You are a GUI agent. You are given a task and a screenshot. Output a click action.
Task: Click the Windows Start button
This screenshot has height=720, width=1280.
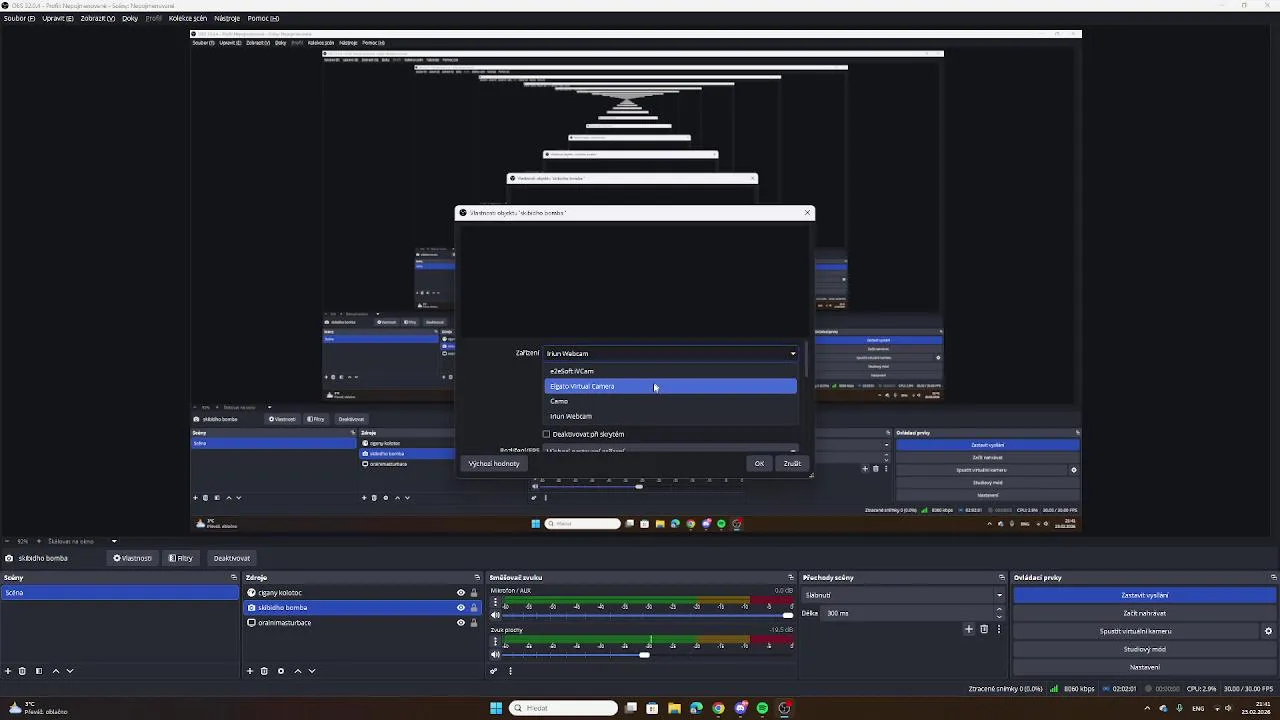(x=496, y=708)
